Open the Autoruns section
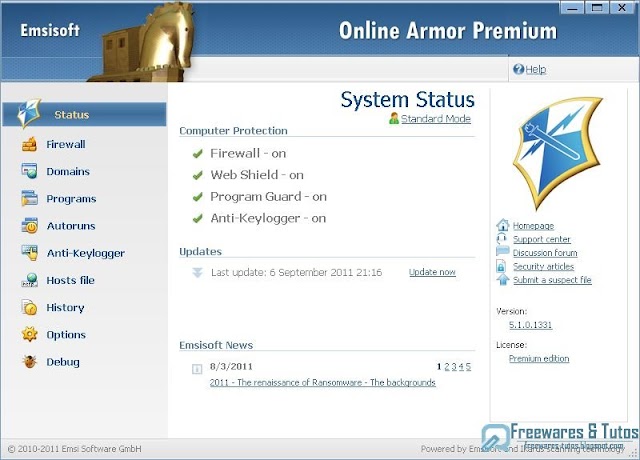The height and width of the screenshot is (460, 640). pos(71,226)
